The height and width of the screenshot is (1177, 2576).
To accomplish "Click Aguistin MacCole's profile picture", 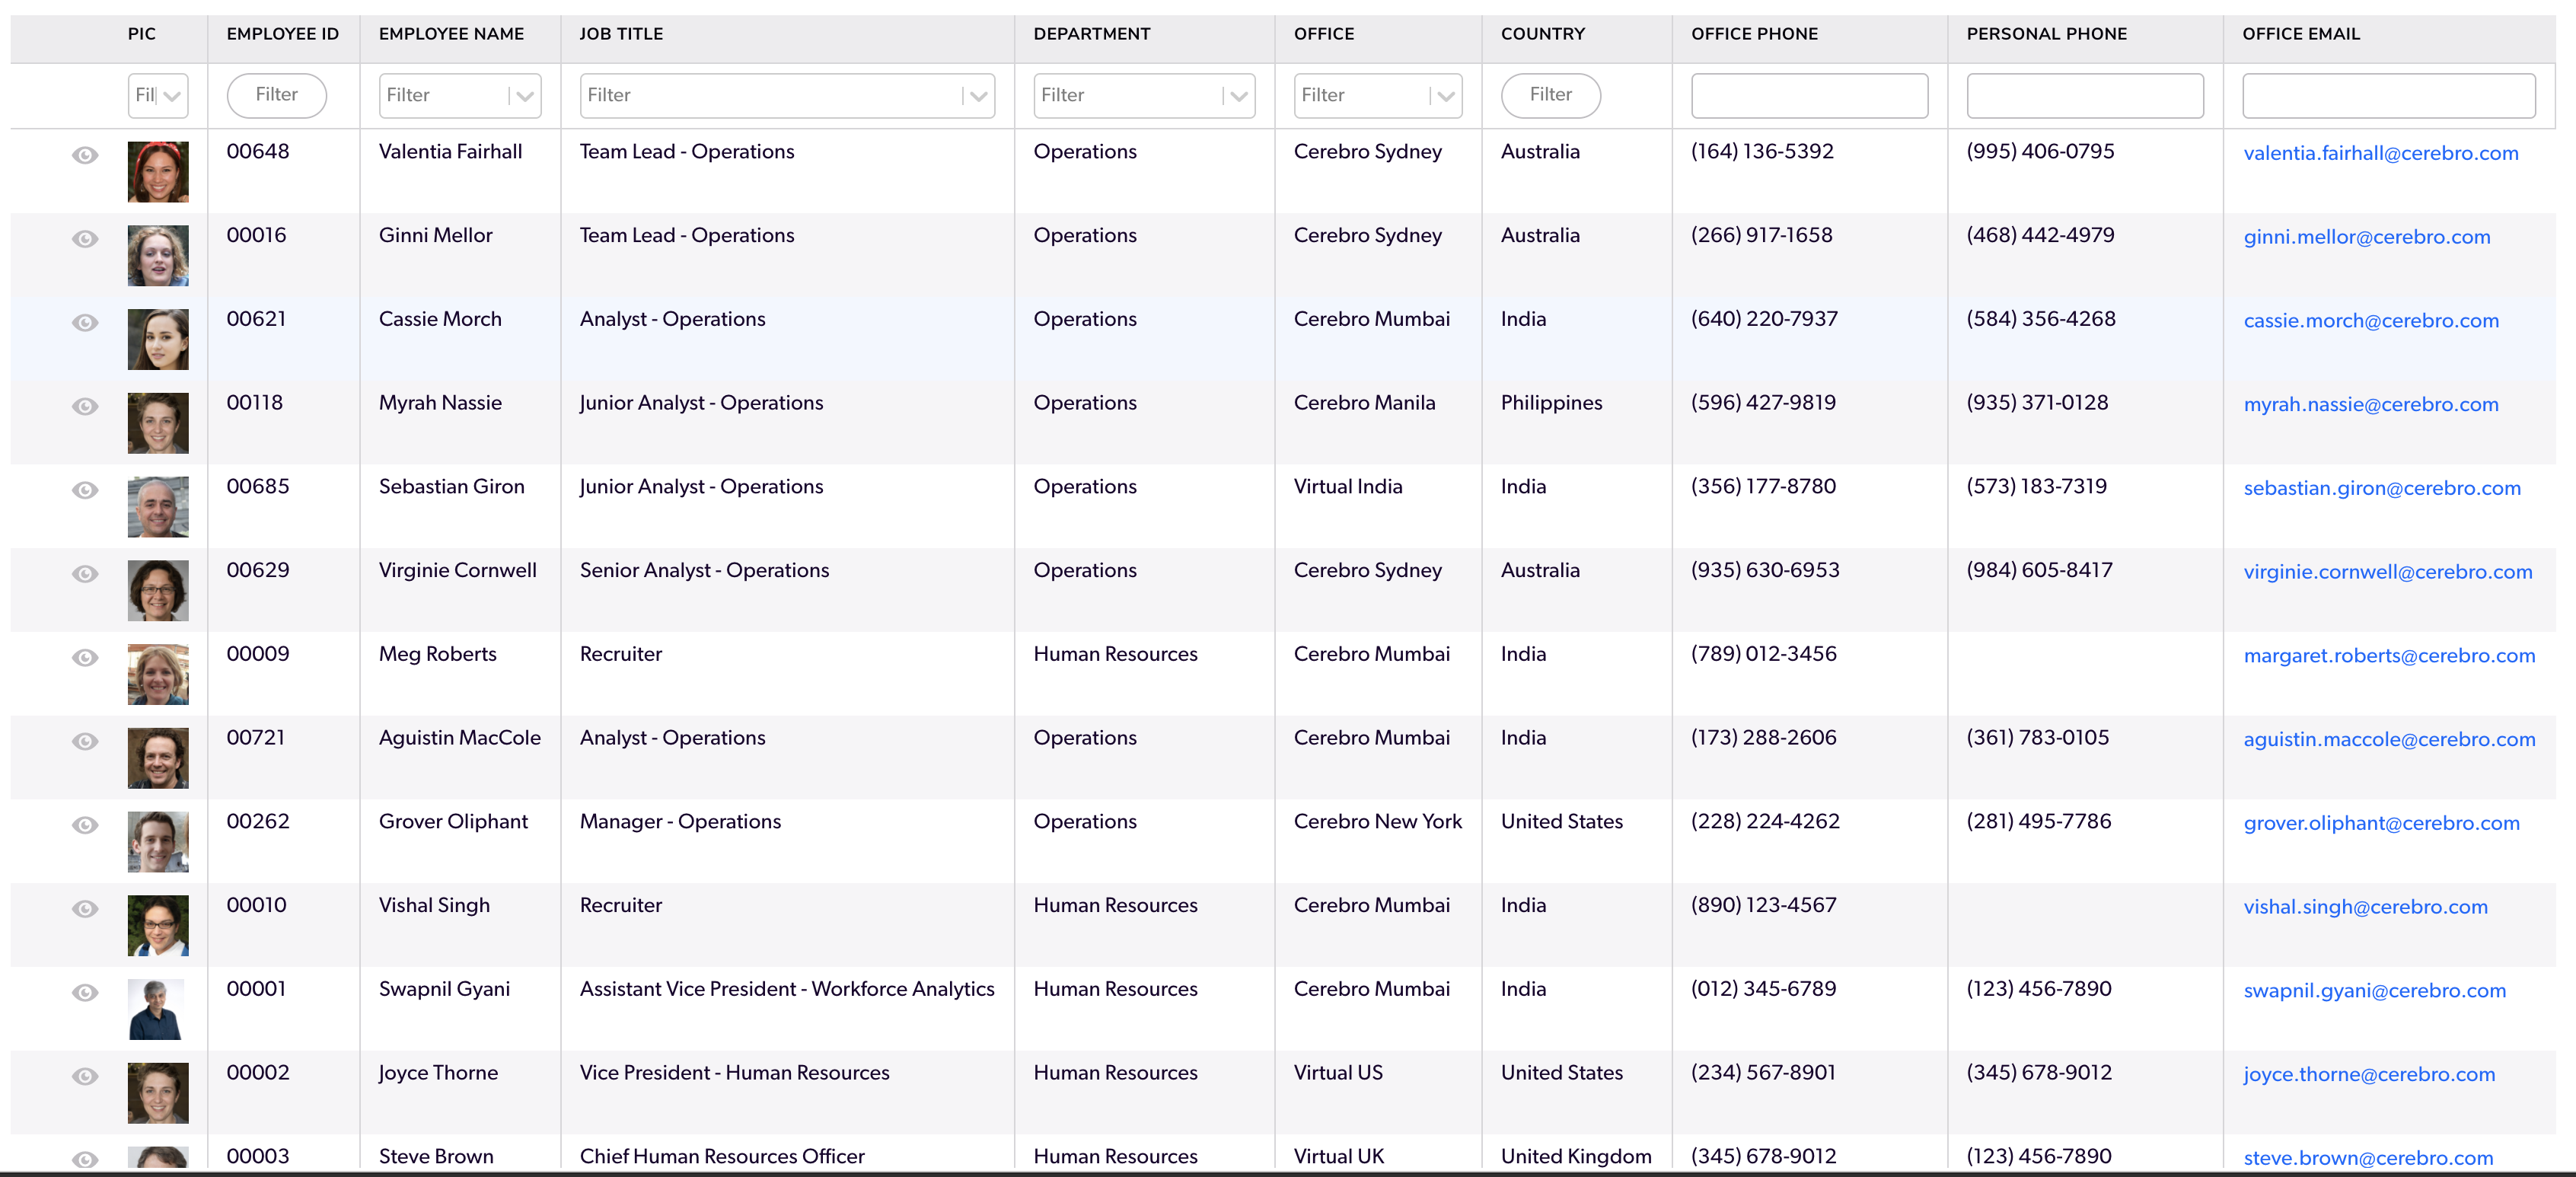I will point(158,757).
